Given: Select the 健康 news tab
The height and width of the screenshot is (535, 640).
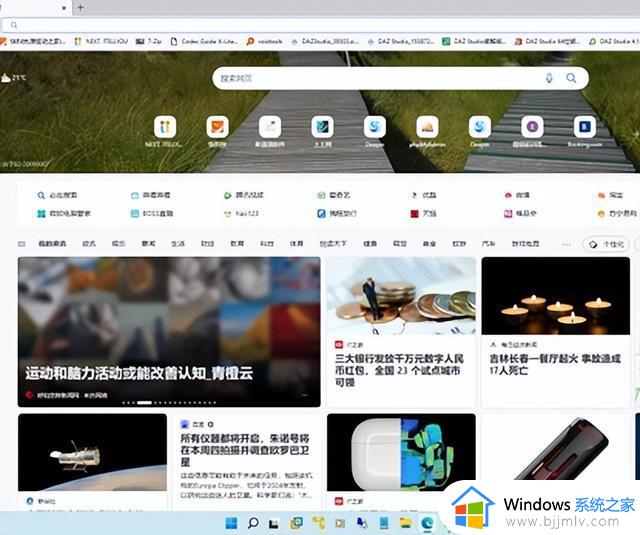Looking at the screenshot, I should pyautogui.click(x=370, y=244).
